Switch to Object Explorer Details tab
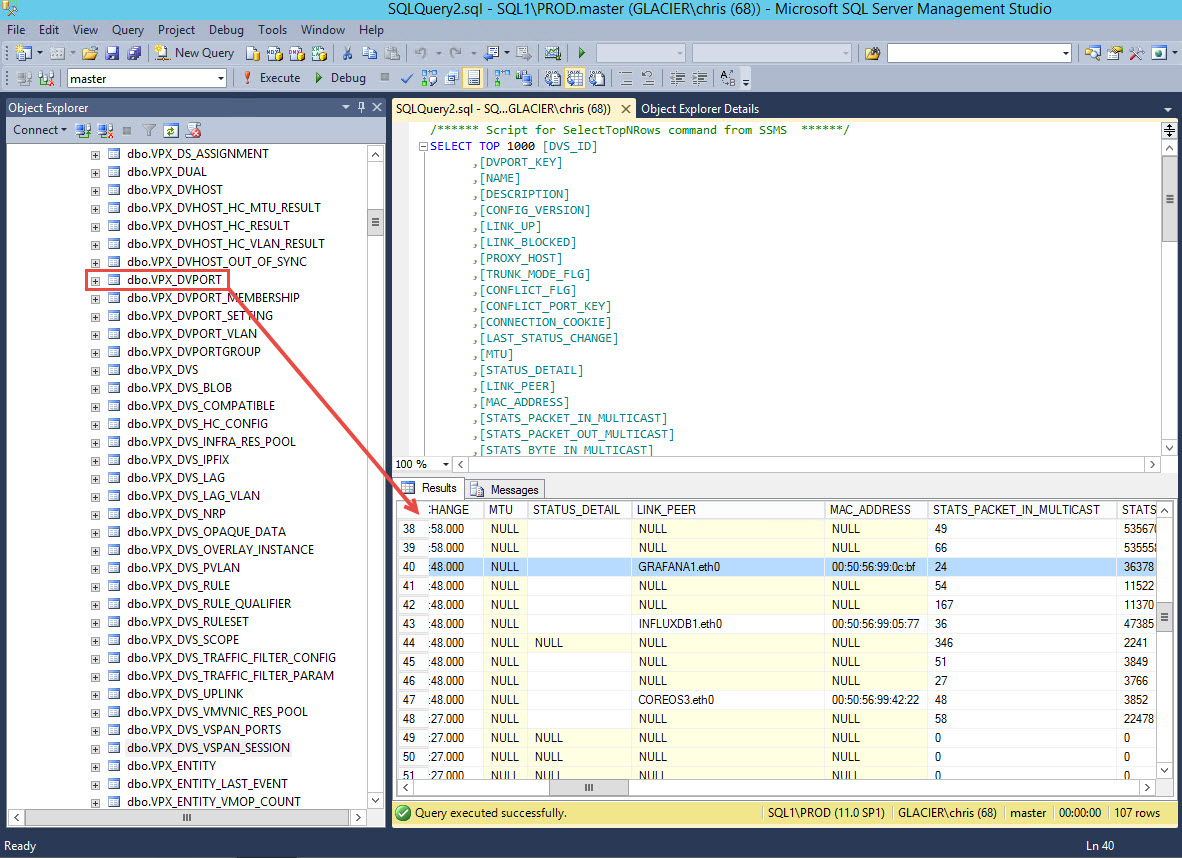The height and width of the screenshot is (858, 1182). click(700, 109)
